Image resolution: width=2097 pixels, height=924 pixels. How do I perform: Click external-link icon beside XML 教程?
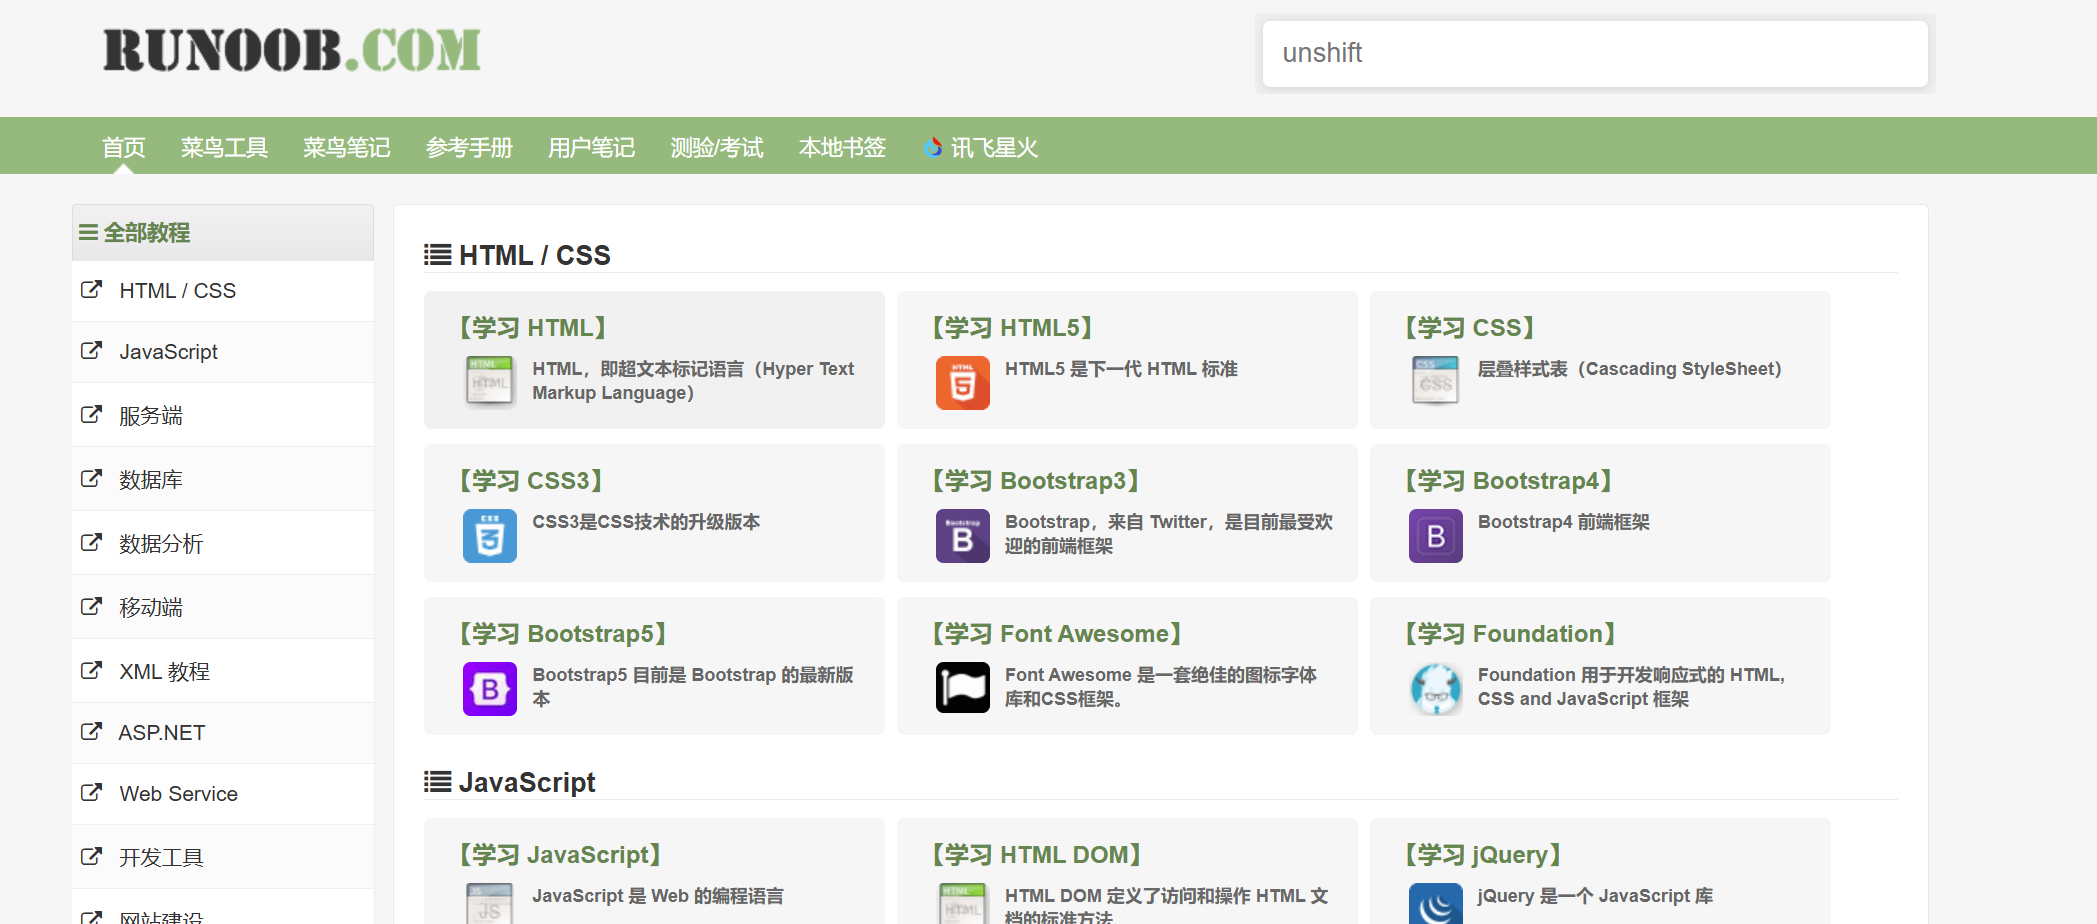[91, 671]
